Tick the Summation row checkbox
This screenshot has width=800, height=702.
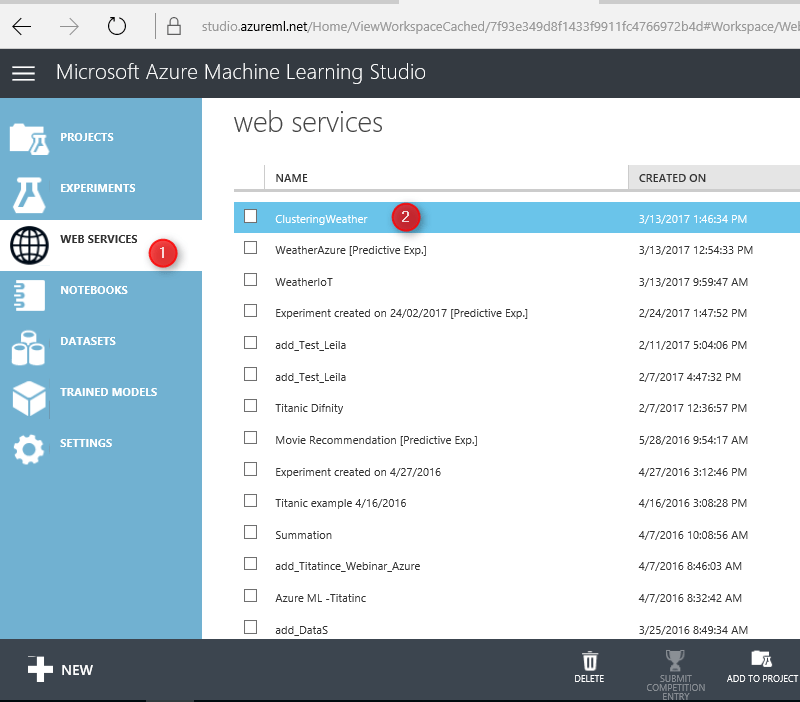[251, 533]
